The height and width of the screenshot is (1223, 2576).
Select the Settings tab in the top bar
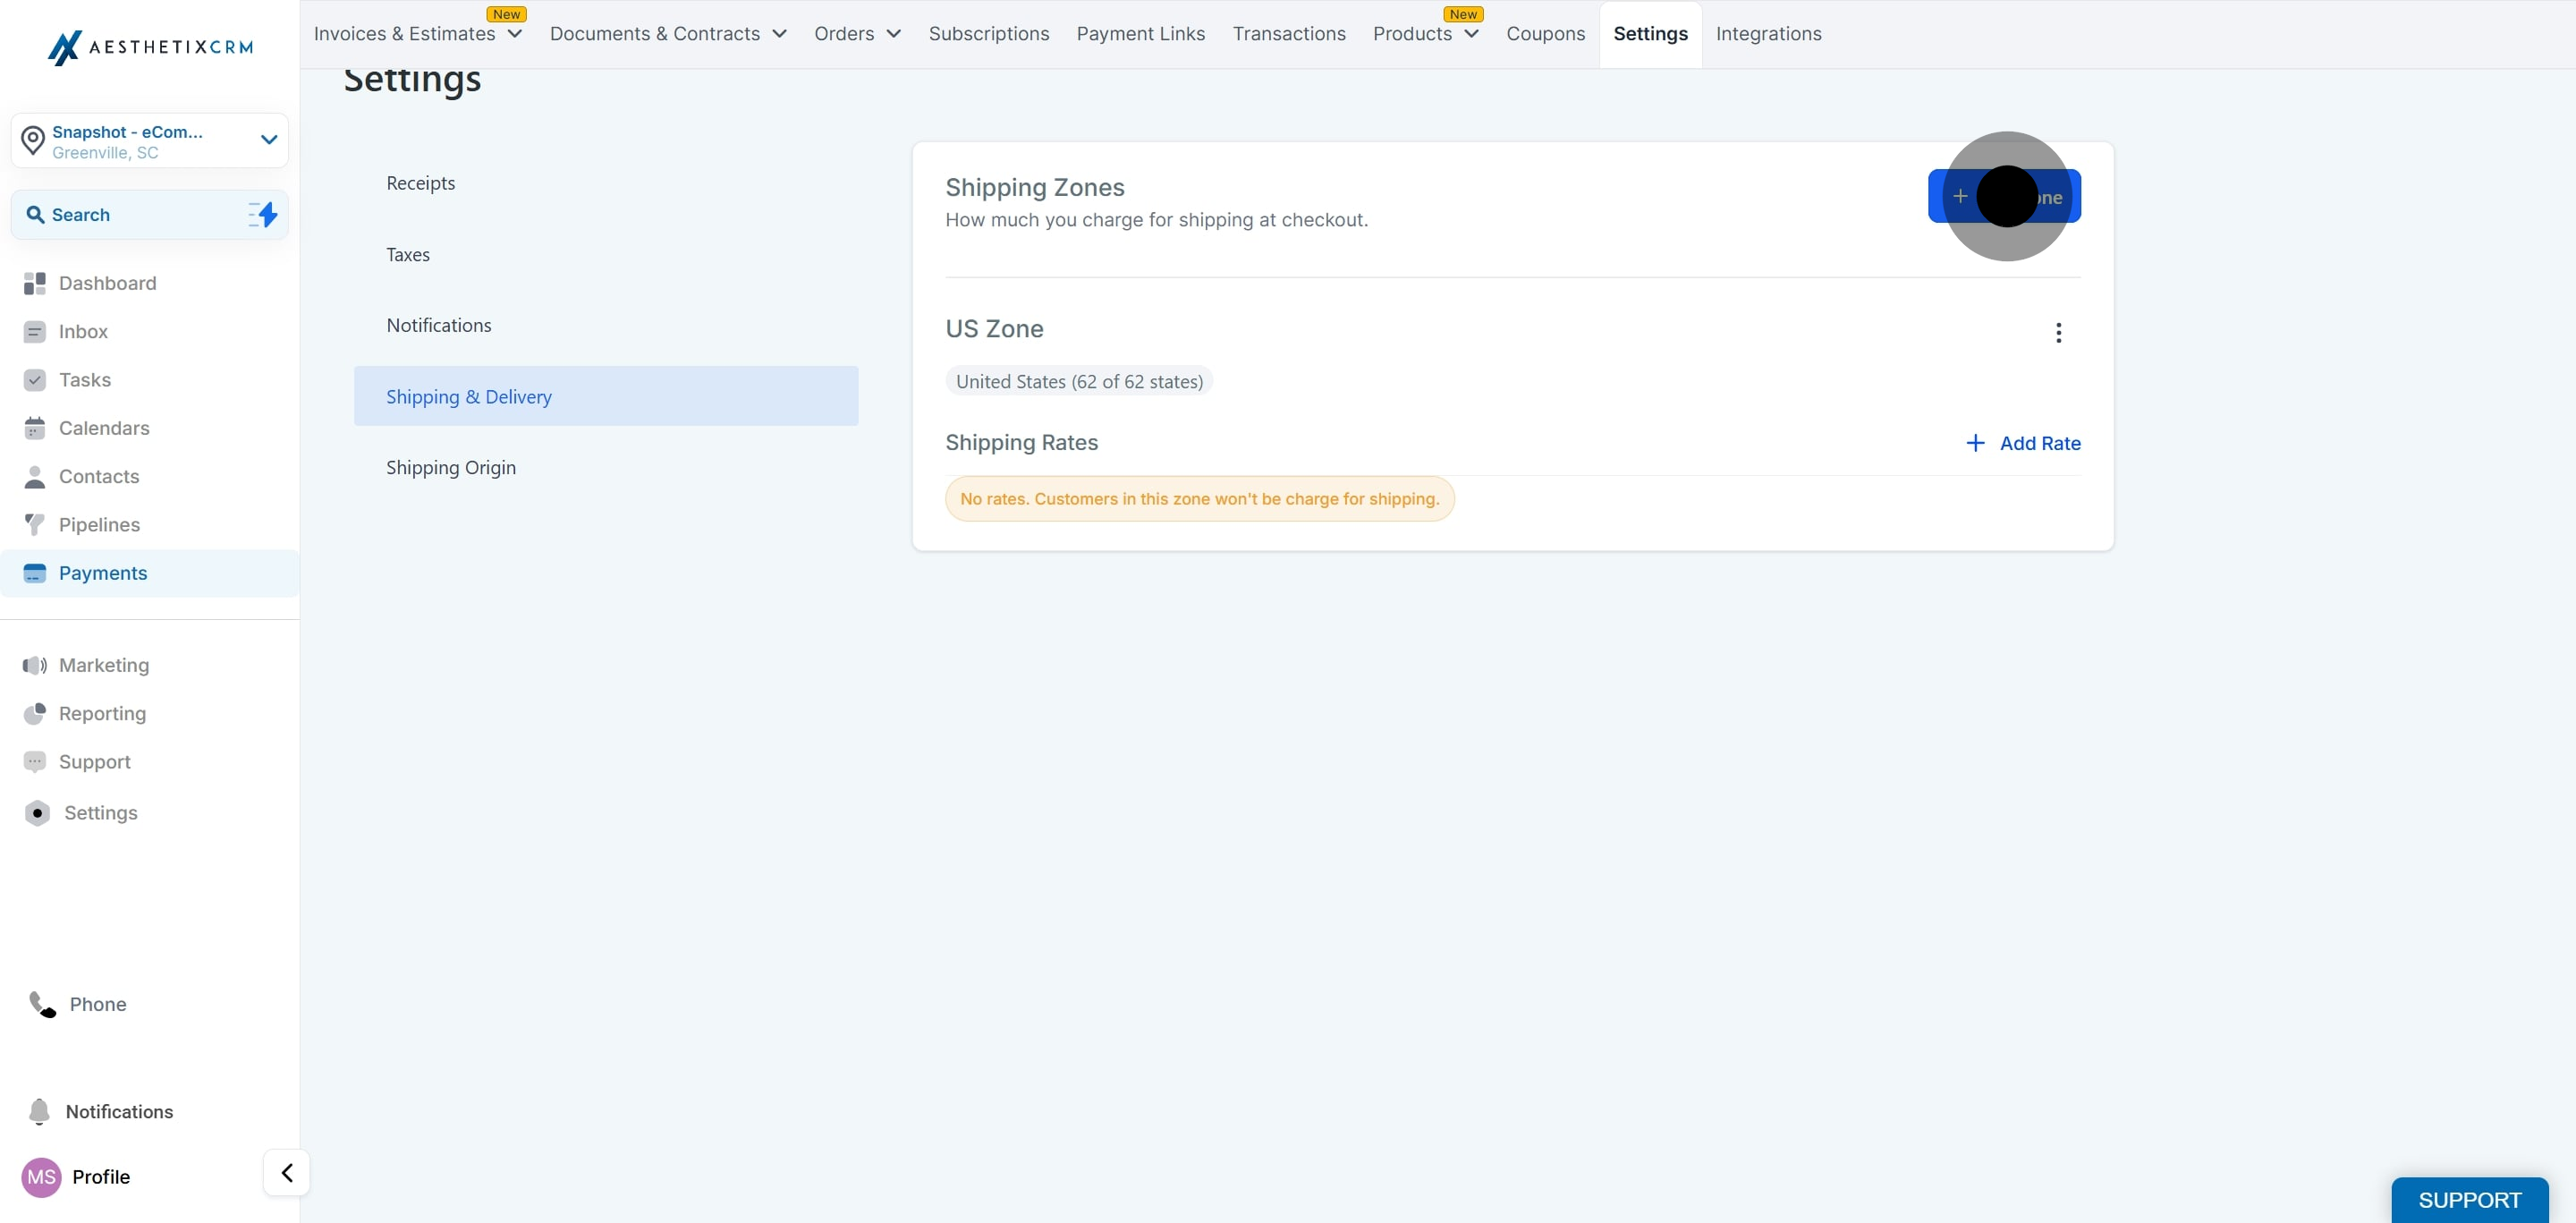pyautogui.click(x=1650, y=34)
